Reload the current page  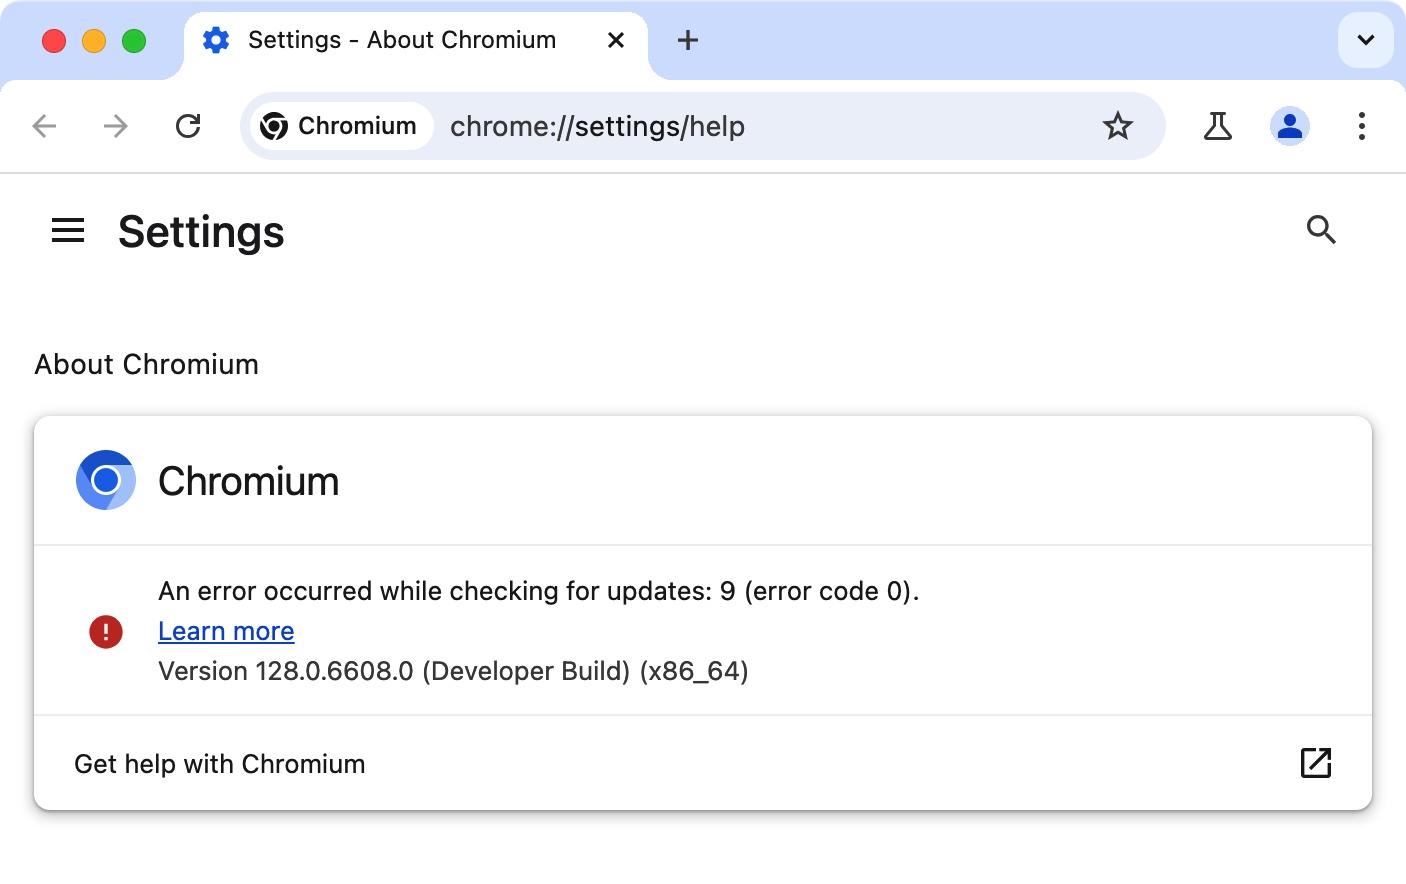[188, 126]
